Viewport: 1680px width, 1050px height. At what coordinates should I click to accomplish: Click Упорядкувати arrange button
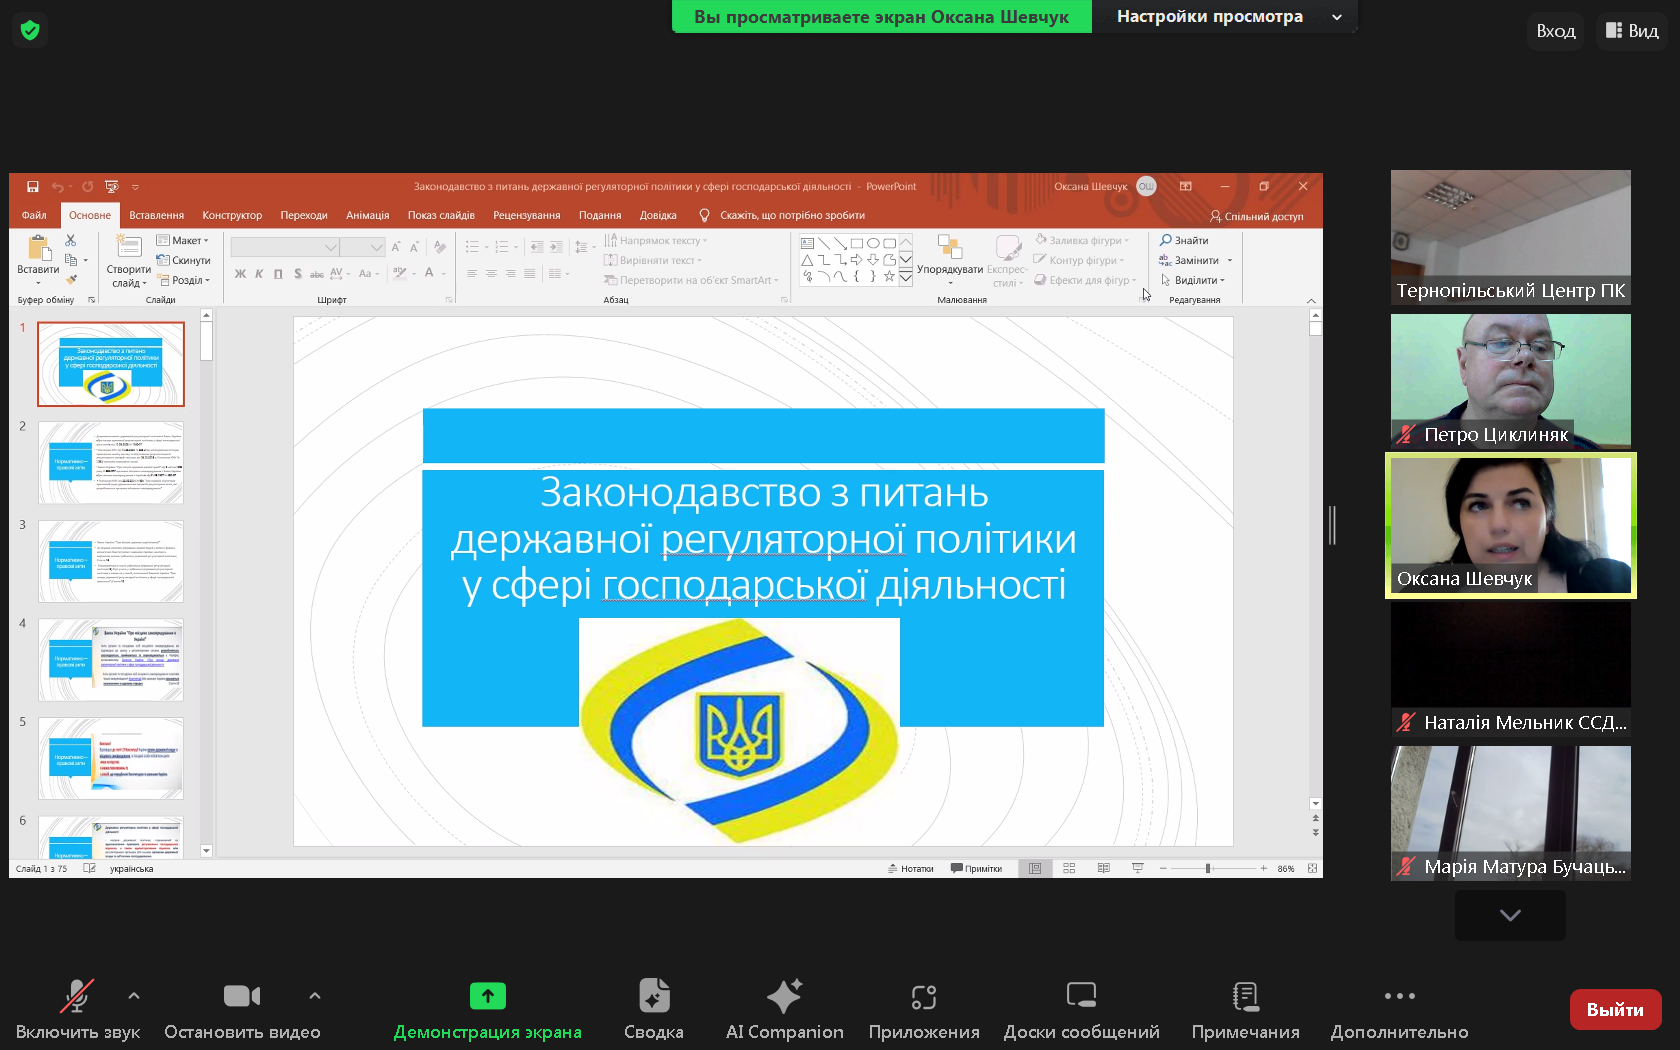coord(950,260)
